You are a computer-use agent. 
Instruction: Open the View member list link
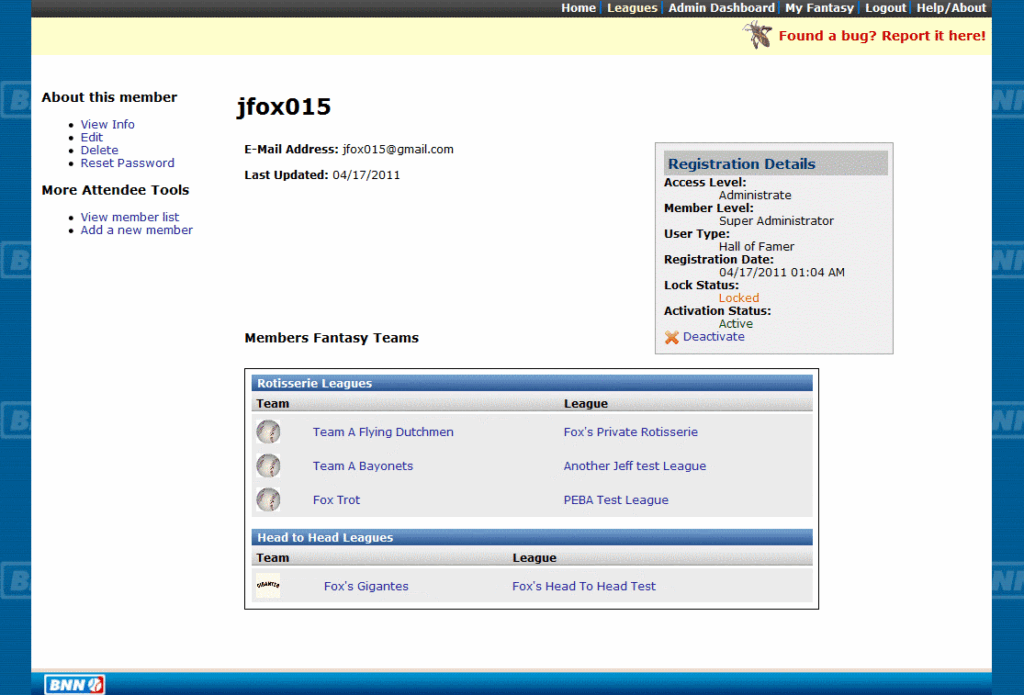130,217
